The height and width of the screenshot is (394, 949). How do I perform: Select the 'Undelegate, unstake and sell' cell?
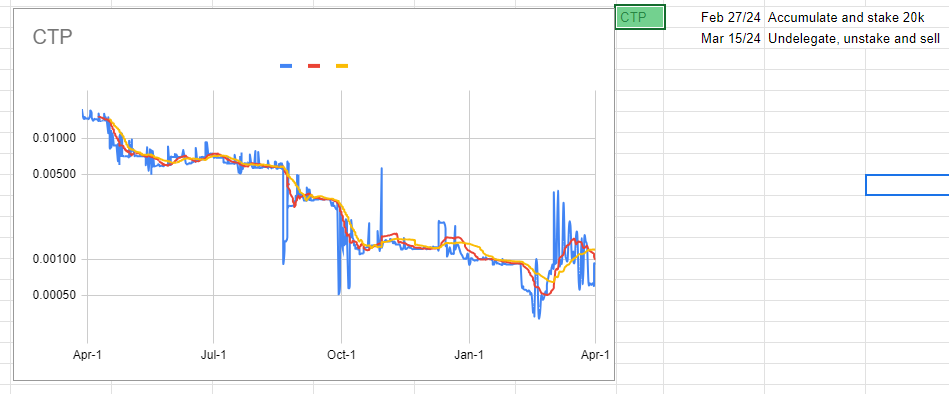point(815,39)
